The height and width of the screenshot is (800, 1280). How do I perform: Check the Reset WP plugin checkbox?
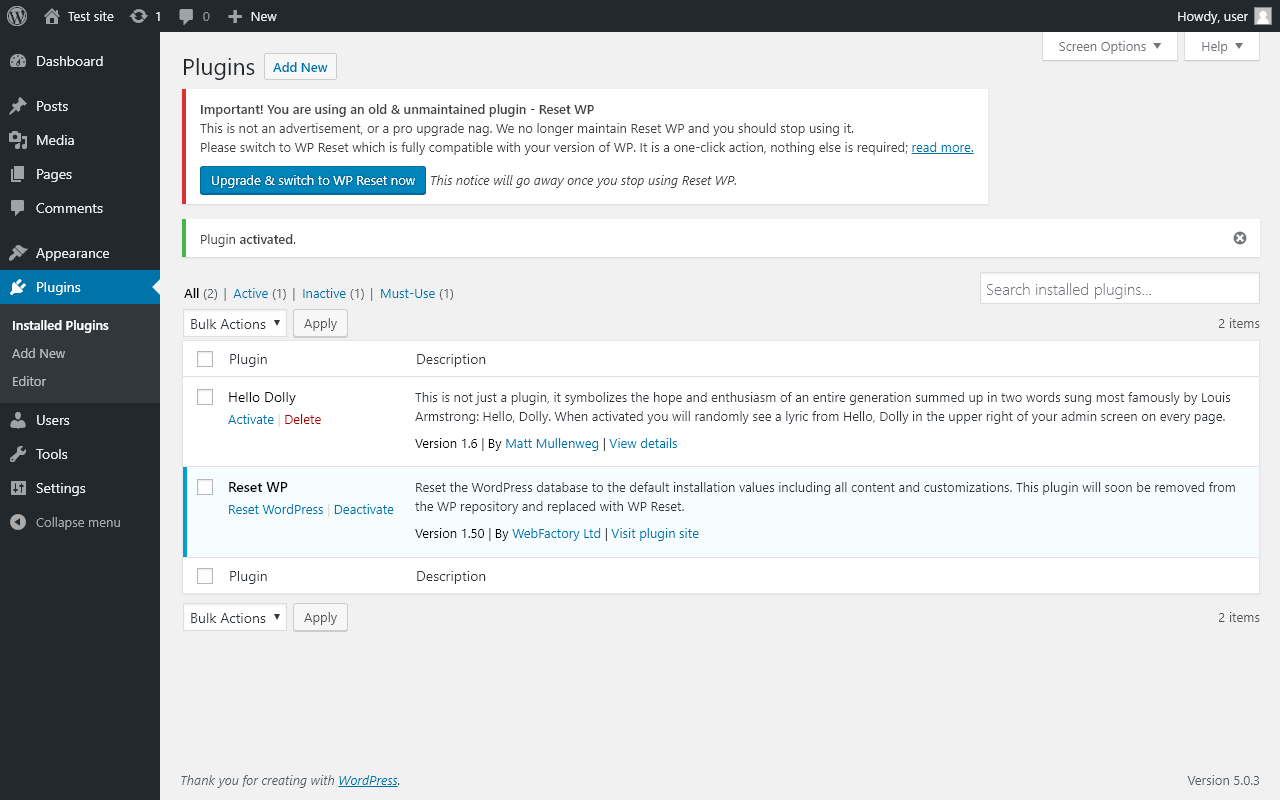(205, 487)
